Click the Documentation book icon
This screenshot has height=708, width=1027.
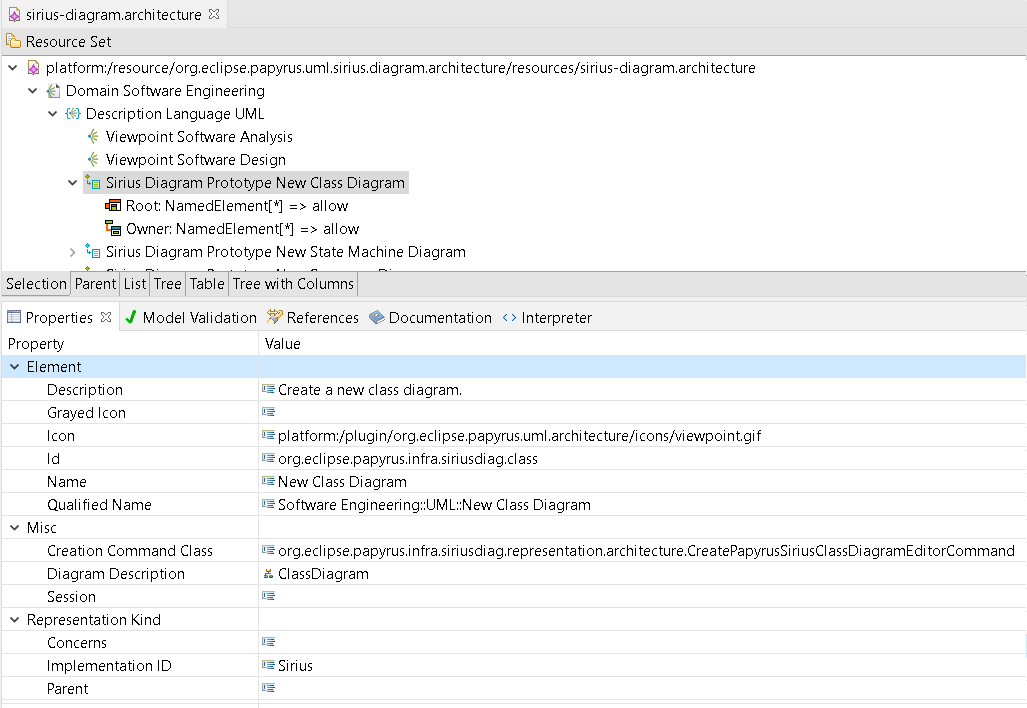pos(377,317)
